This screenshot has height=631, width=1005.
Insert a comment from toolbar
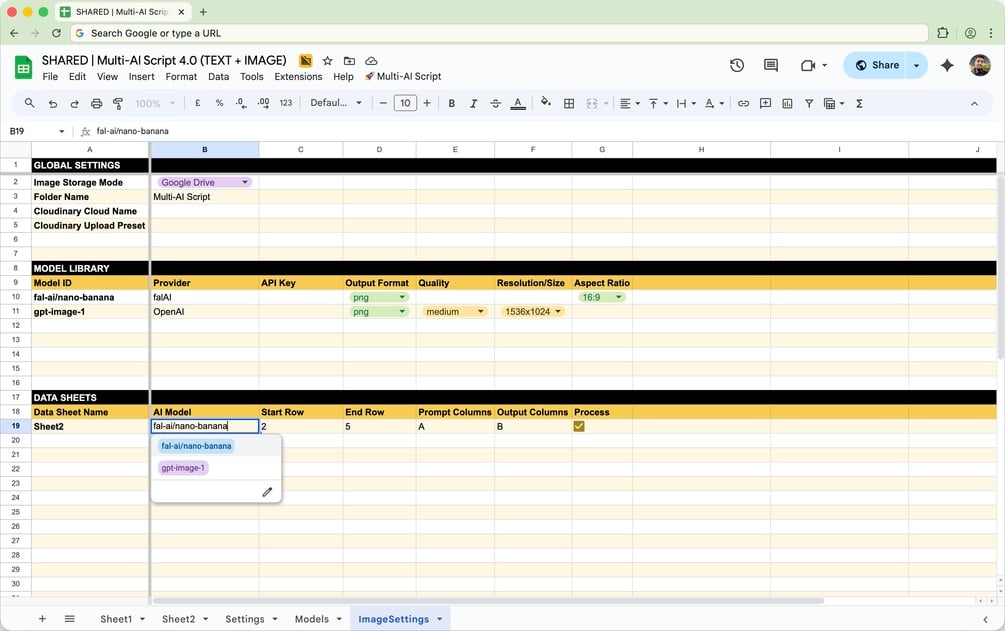[765, 103]
